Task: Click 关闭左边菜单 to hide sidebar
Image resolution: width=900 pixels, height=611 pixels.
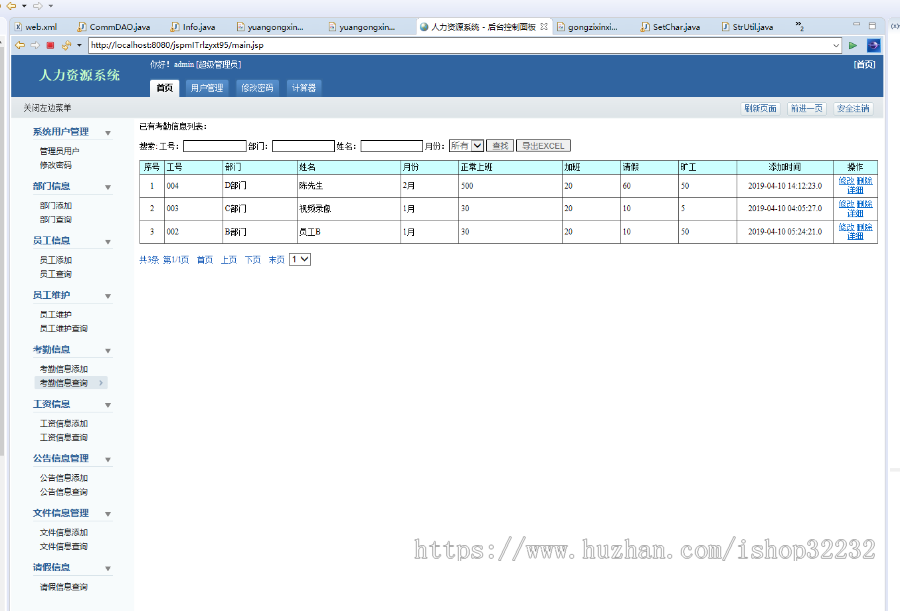Action: click(x=47, y=108)
